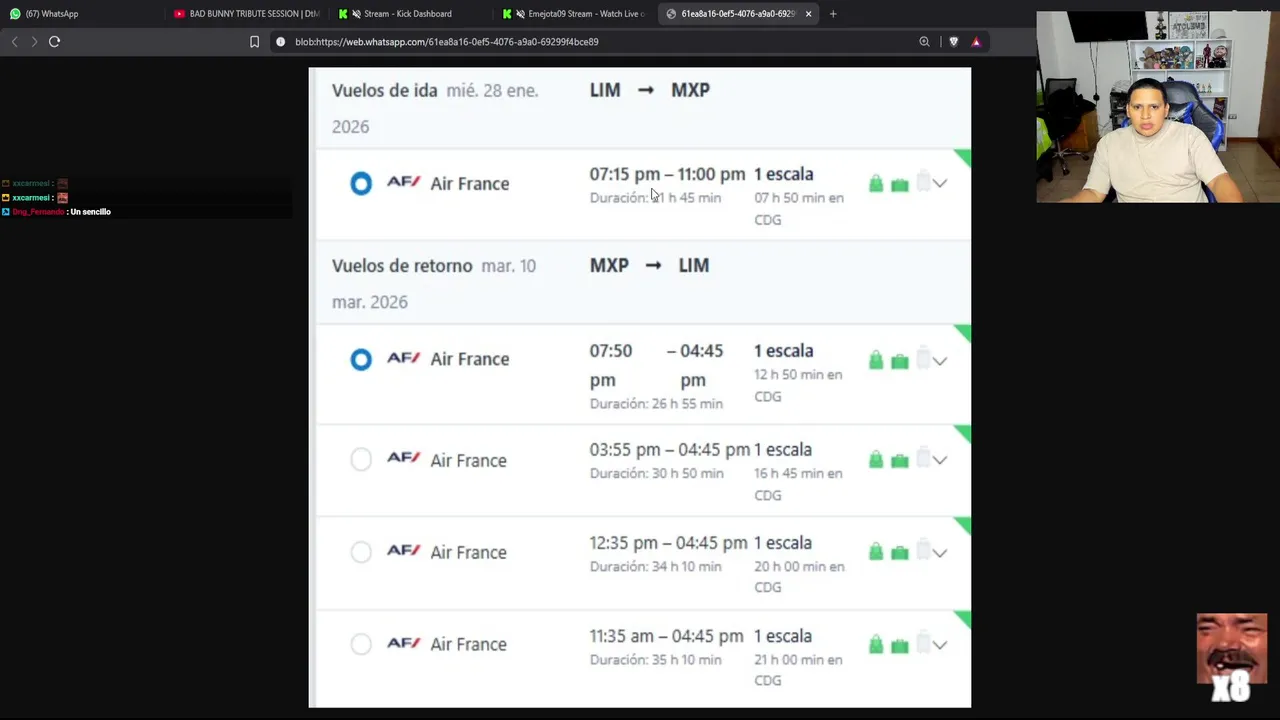Click the Brave Shields icon in address bar
This screenshot has width=1280, height=720.
(953, 42)
